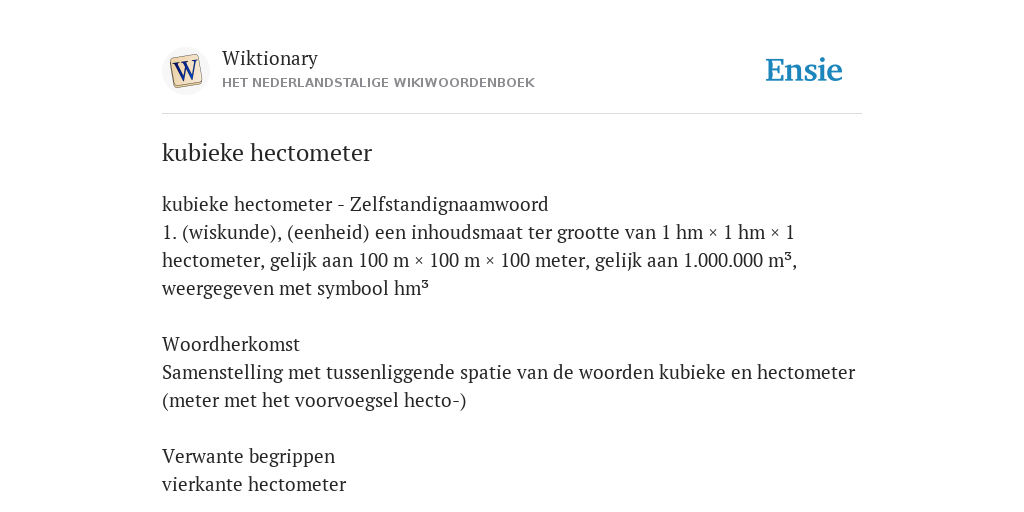The height and width of the screenshot is (512, 1024).
Task: Click the 'kubieke hectometer' heading
Action: point(267,153)
